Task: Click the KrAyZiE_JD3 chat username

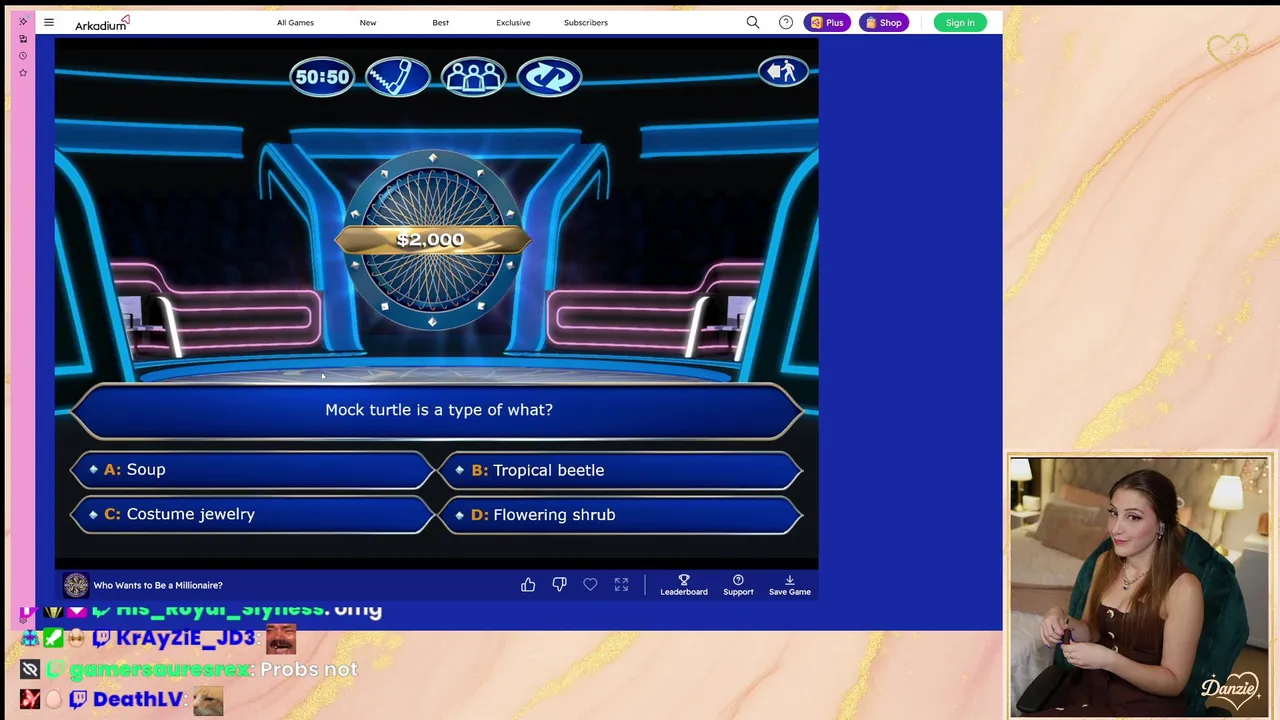Action: point(186,638)
